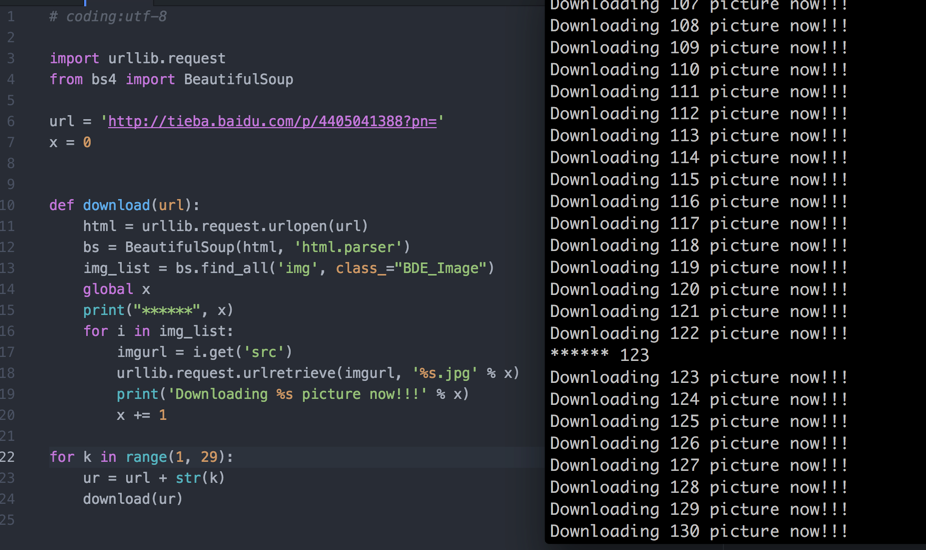
Task: Click terminal line 'Downloading 116 picture now!!!'
Action: pyautogui.click(x=699, y=202)
